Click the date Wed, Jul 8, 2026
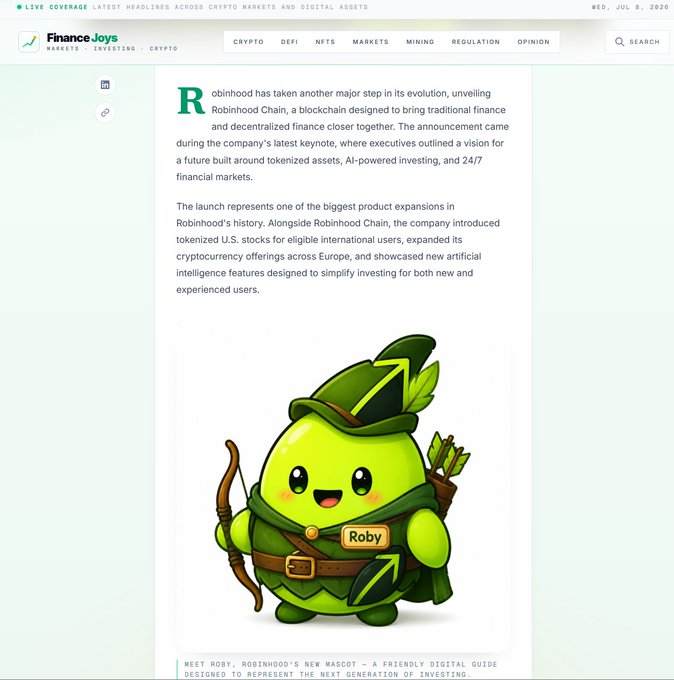The width and height of the screenshot is (674, 680). pyautogui.click(x=630, y=7)
